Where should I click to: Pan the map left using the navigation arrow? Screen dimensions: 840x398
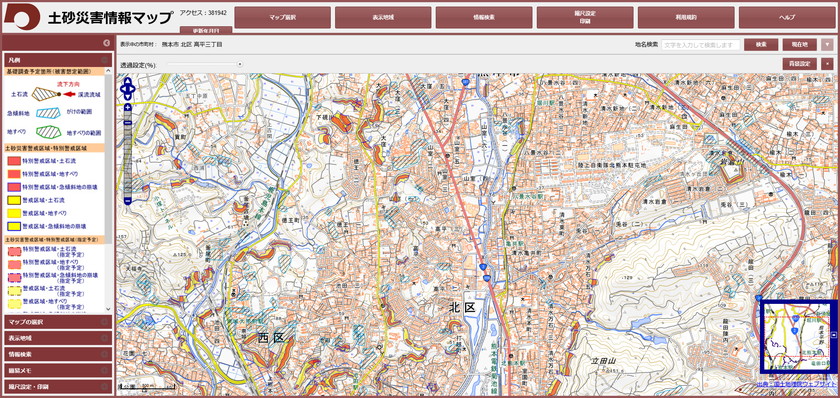[123, 89]
